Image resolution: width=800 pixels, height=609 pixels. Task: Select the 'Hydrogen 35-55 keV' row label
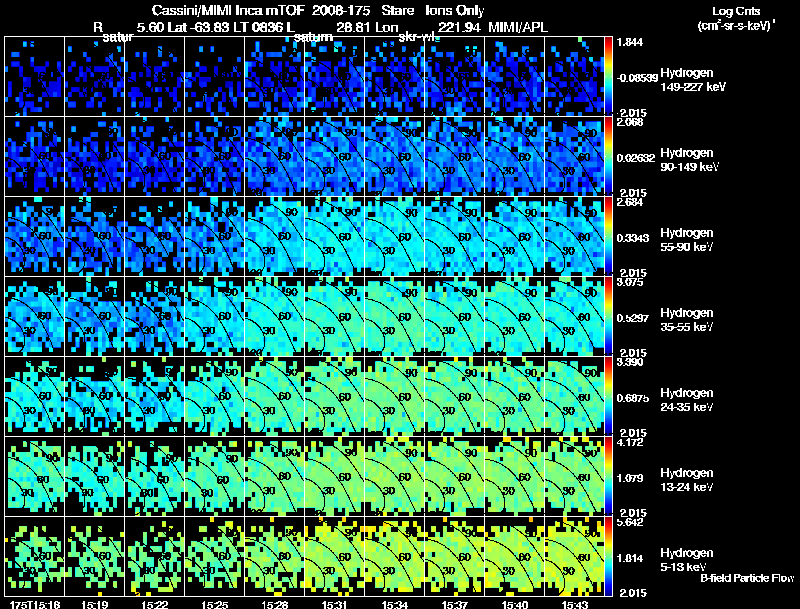coord(687,320)
